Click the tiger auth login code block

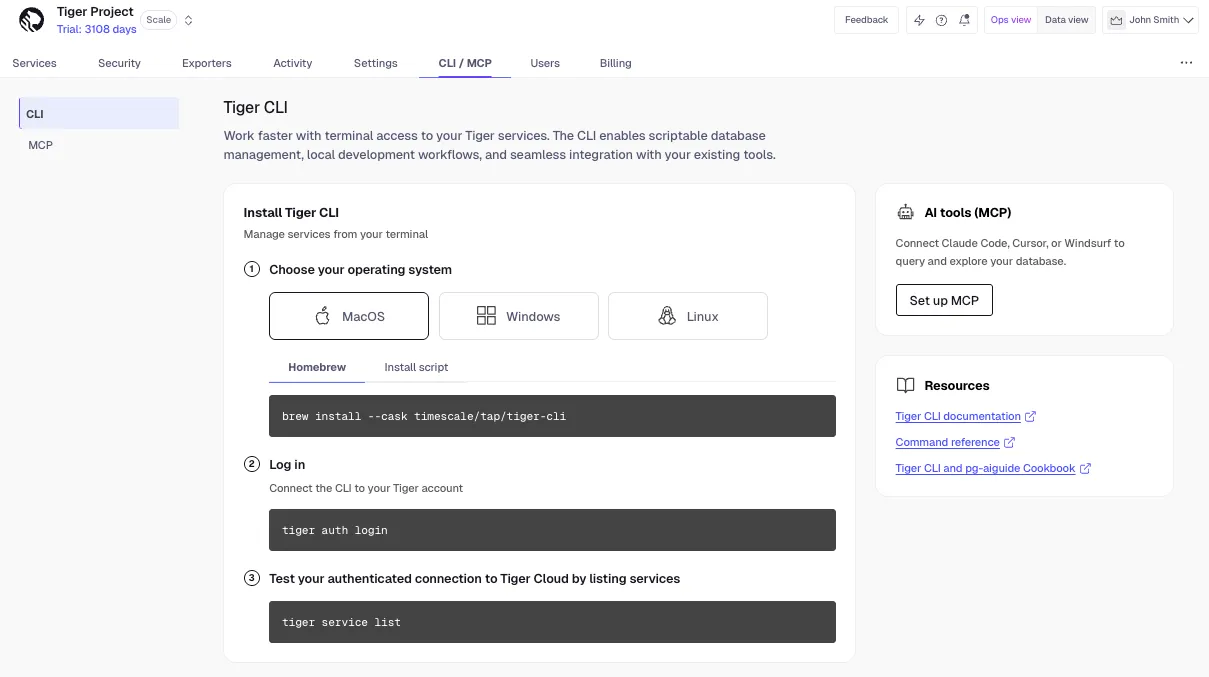[552, 530]
